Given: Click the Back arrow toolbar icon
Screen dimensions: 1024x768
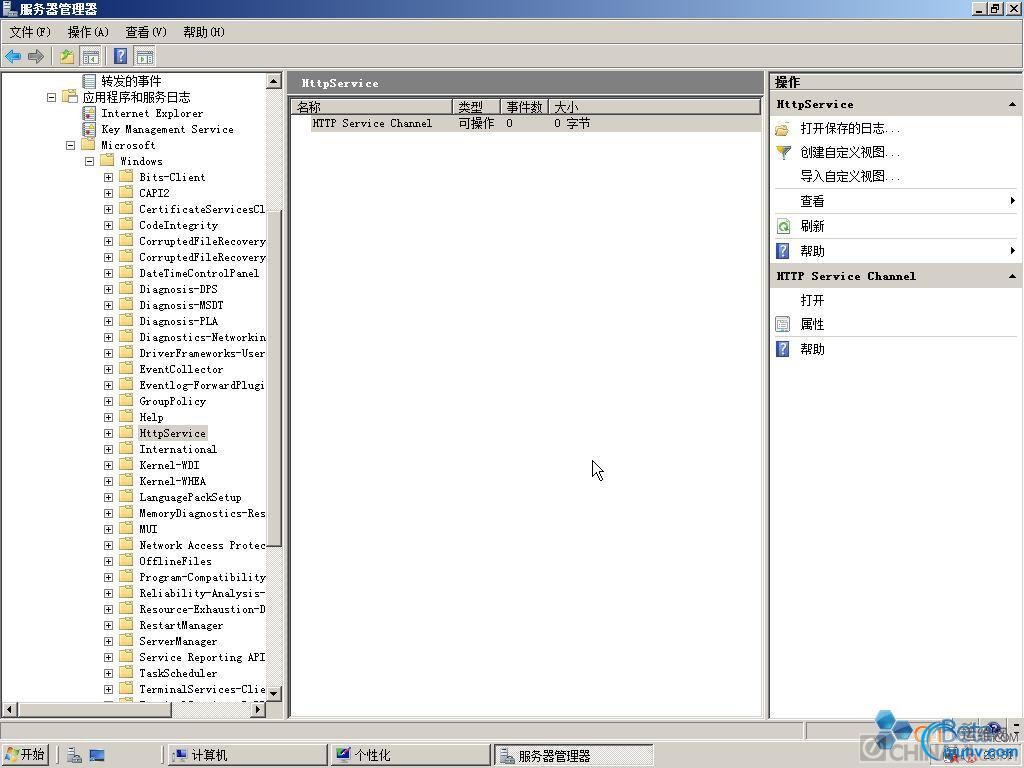Looking at the screenshot, I should tap(13, 56).
